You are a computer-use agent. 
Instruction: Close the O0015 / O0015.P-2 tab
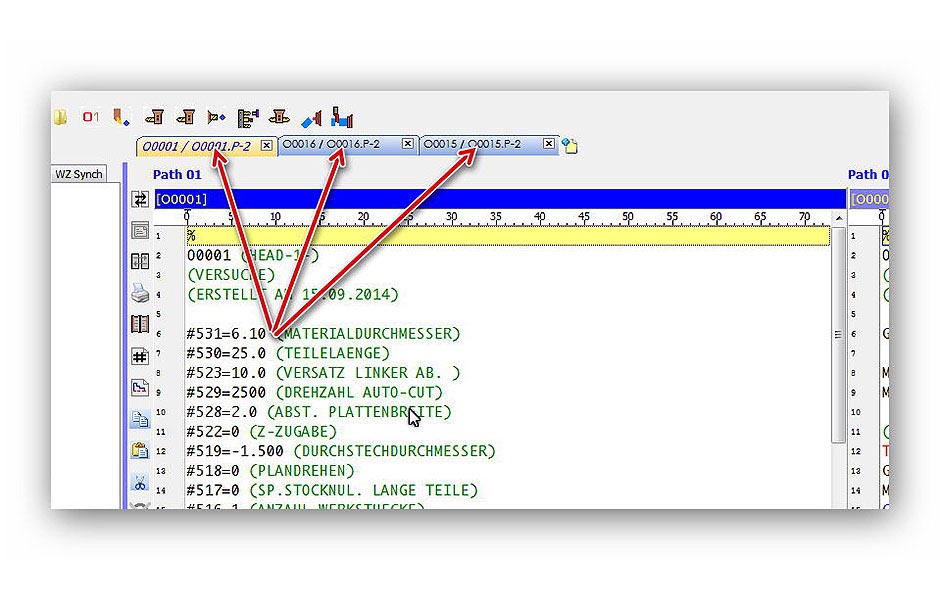coord(549,145)
